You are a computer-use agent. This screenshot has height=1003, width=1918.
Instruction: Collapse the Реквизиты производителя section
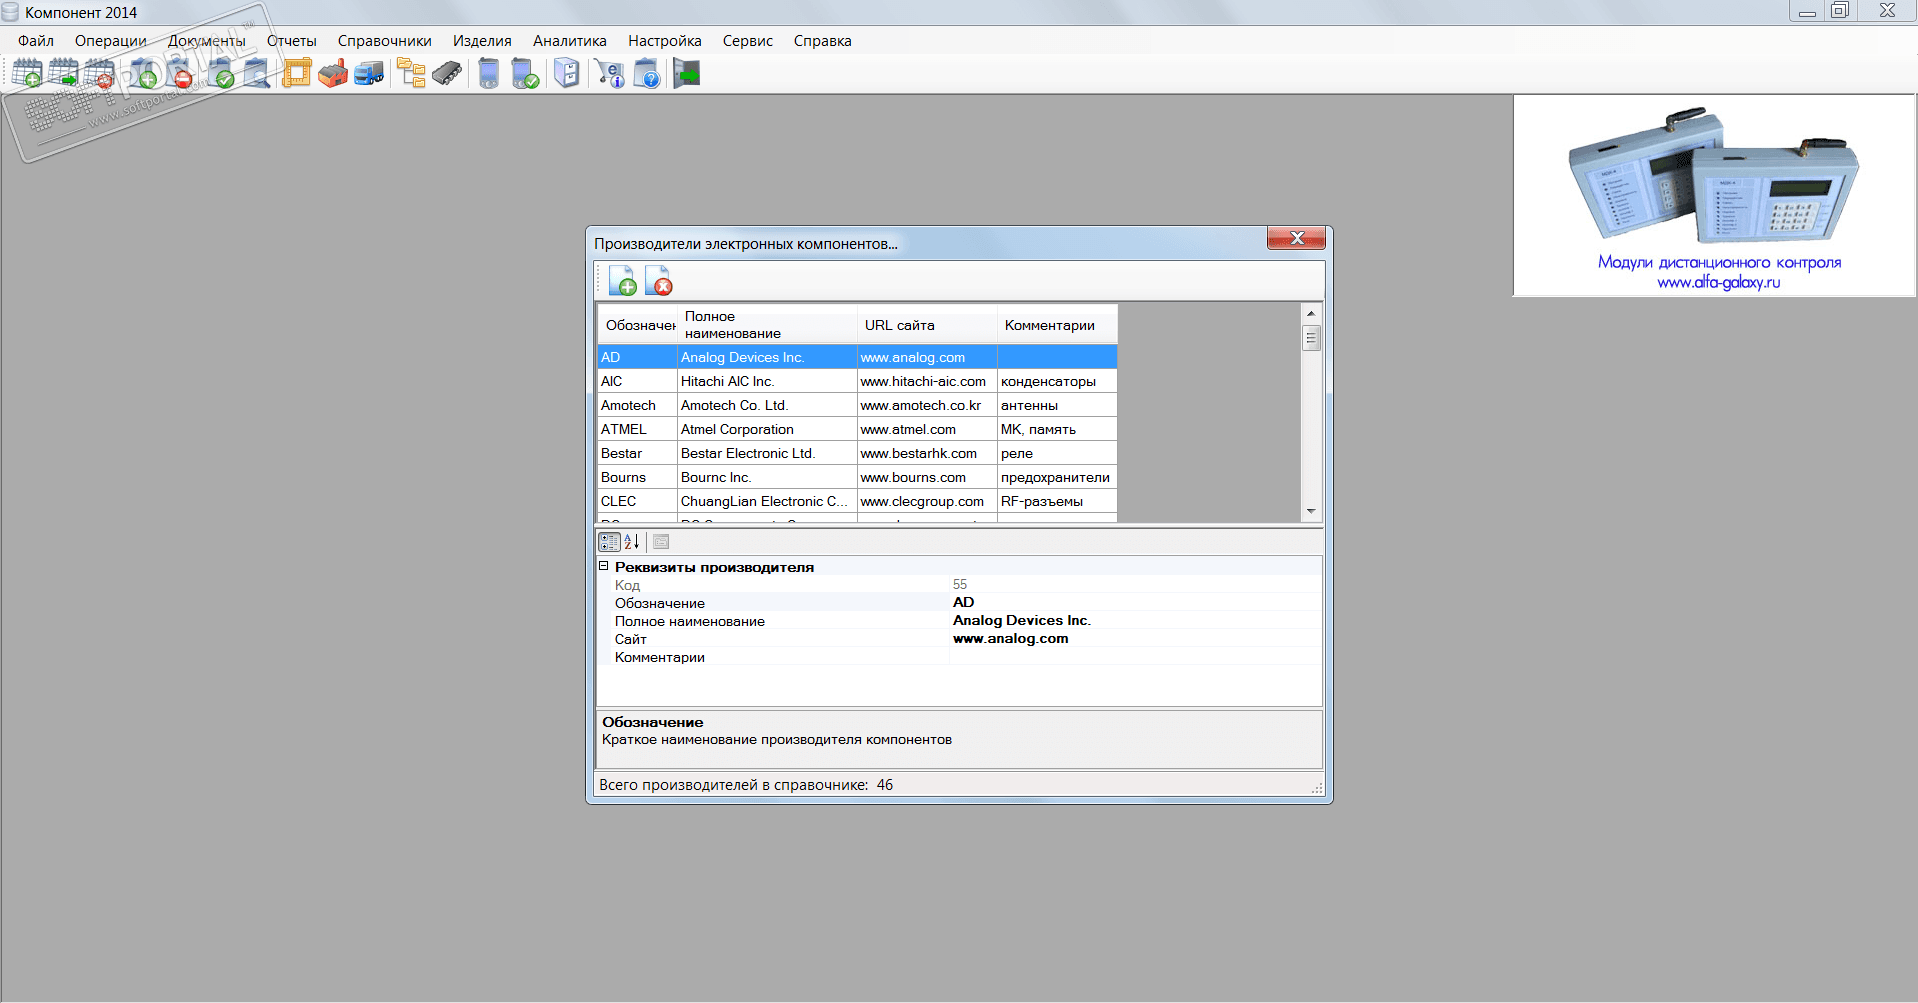click(604, 566)
